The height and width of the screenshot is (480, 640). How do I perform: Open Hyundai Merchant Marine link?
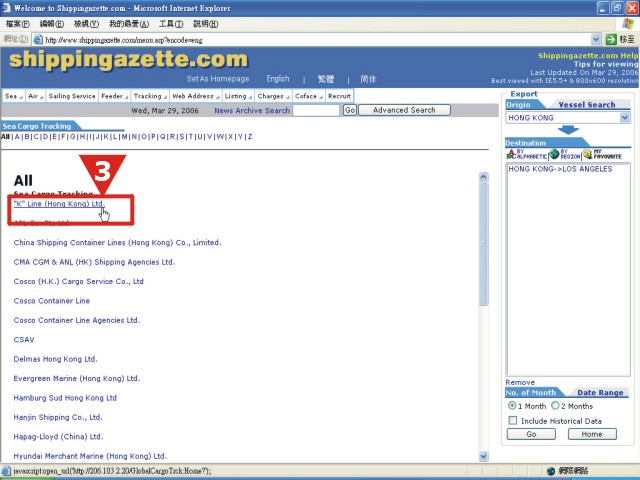[x=90, y=456]
